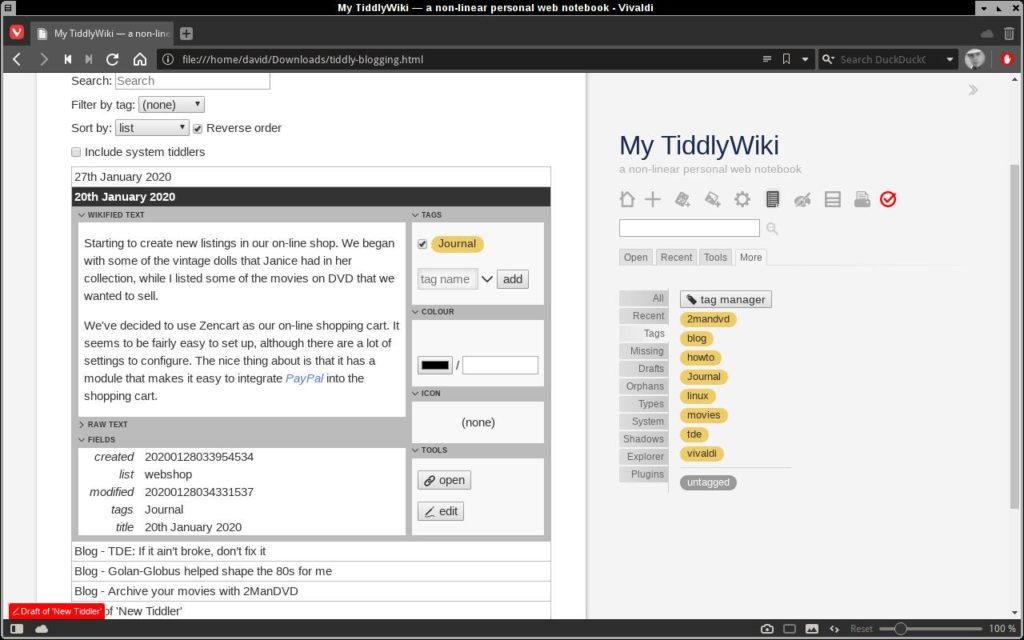Image resolution: width=1024 pixels, height=640 pixels.
Task: Click the edit tiddler button
Action: click(441, 511)
